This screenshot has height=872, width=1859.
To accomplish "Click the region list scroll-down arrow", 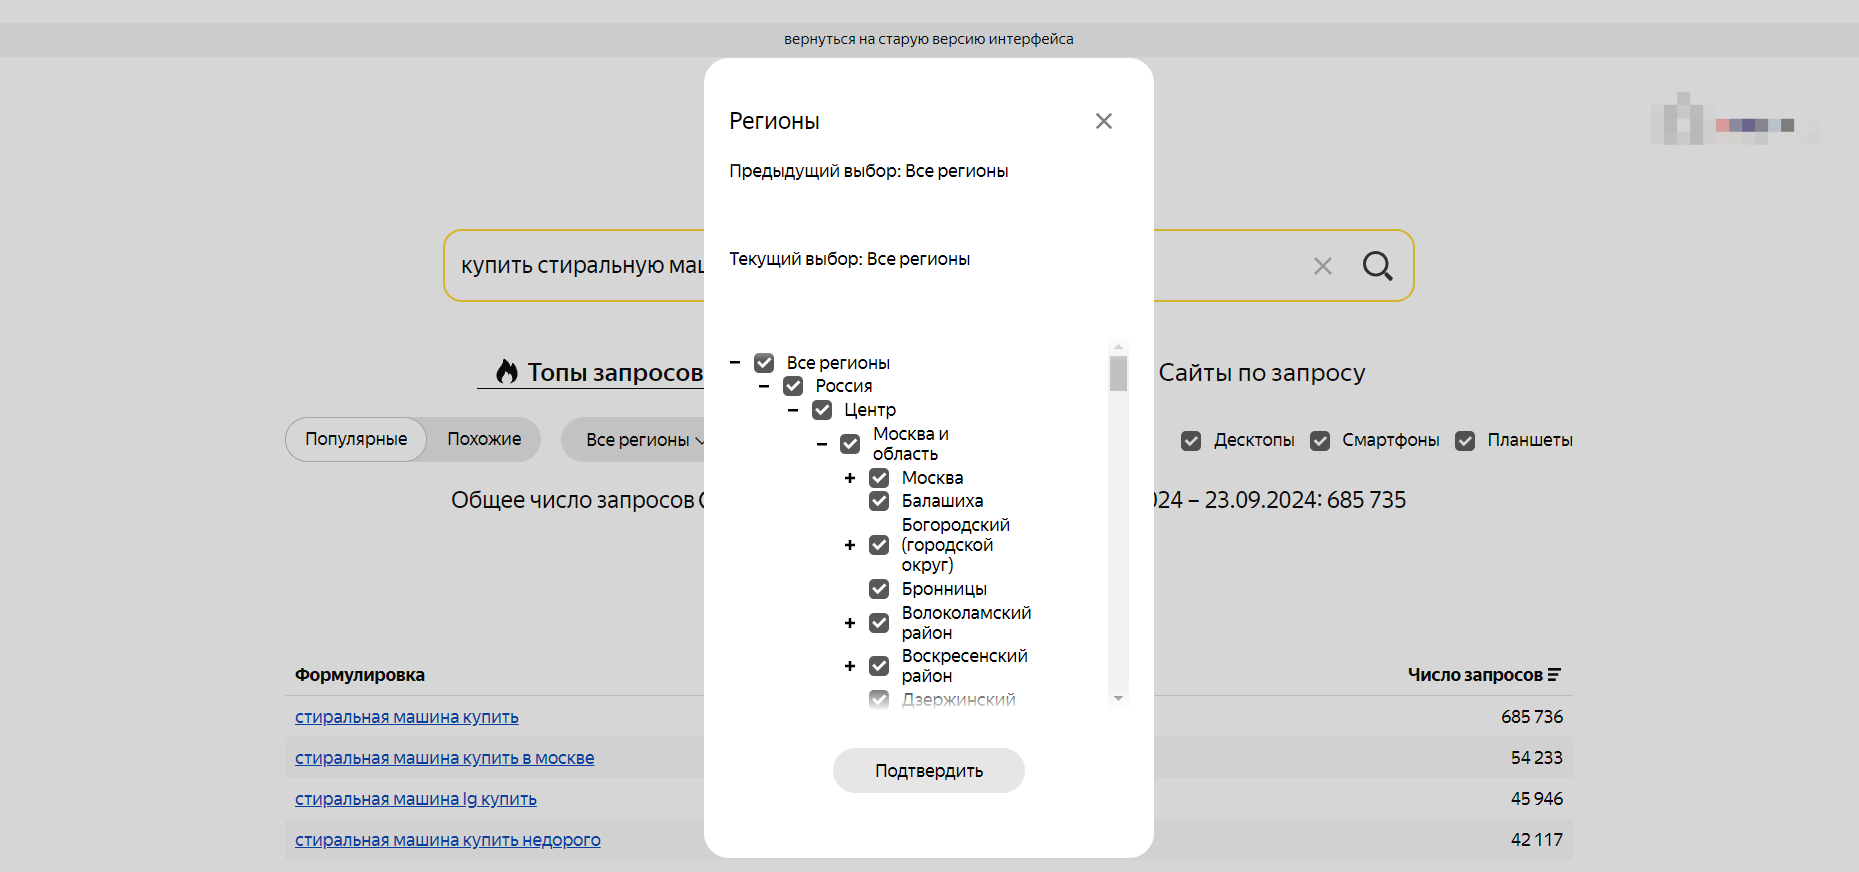I will point(1118,698).
